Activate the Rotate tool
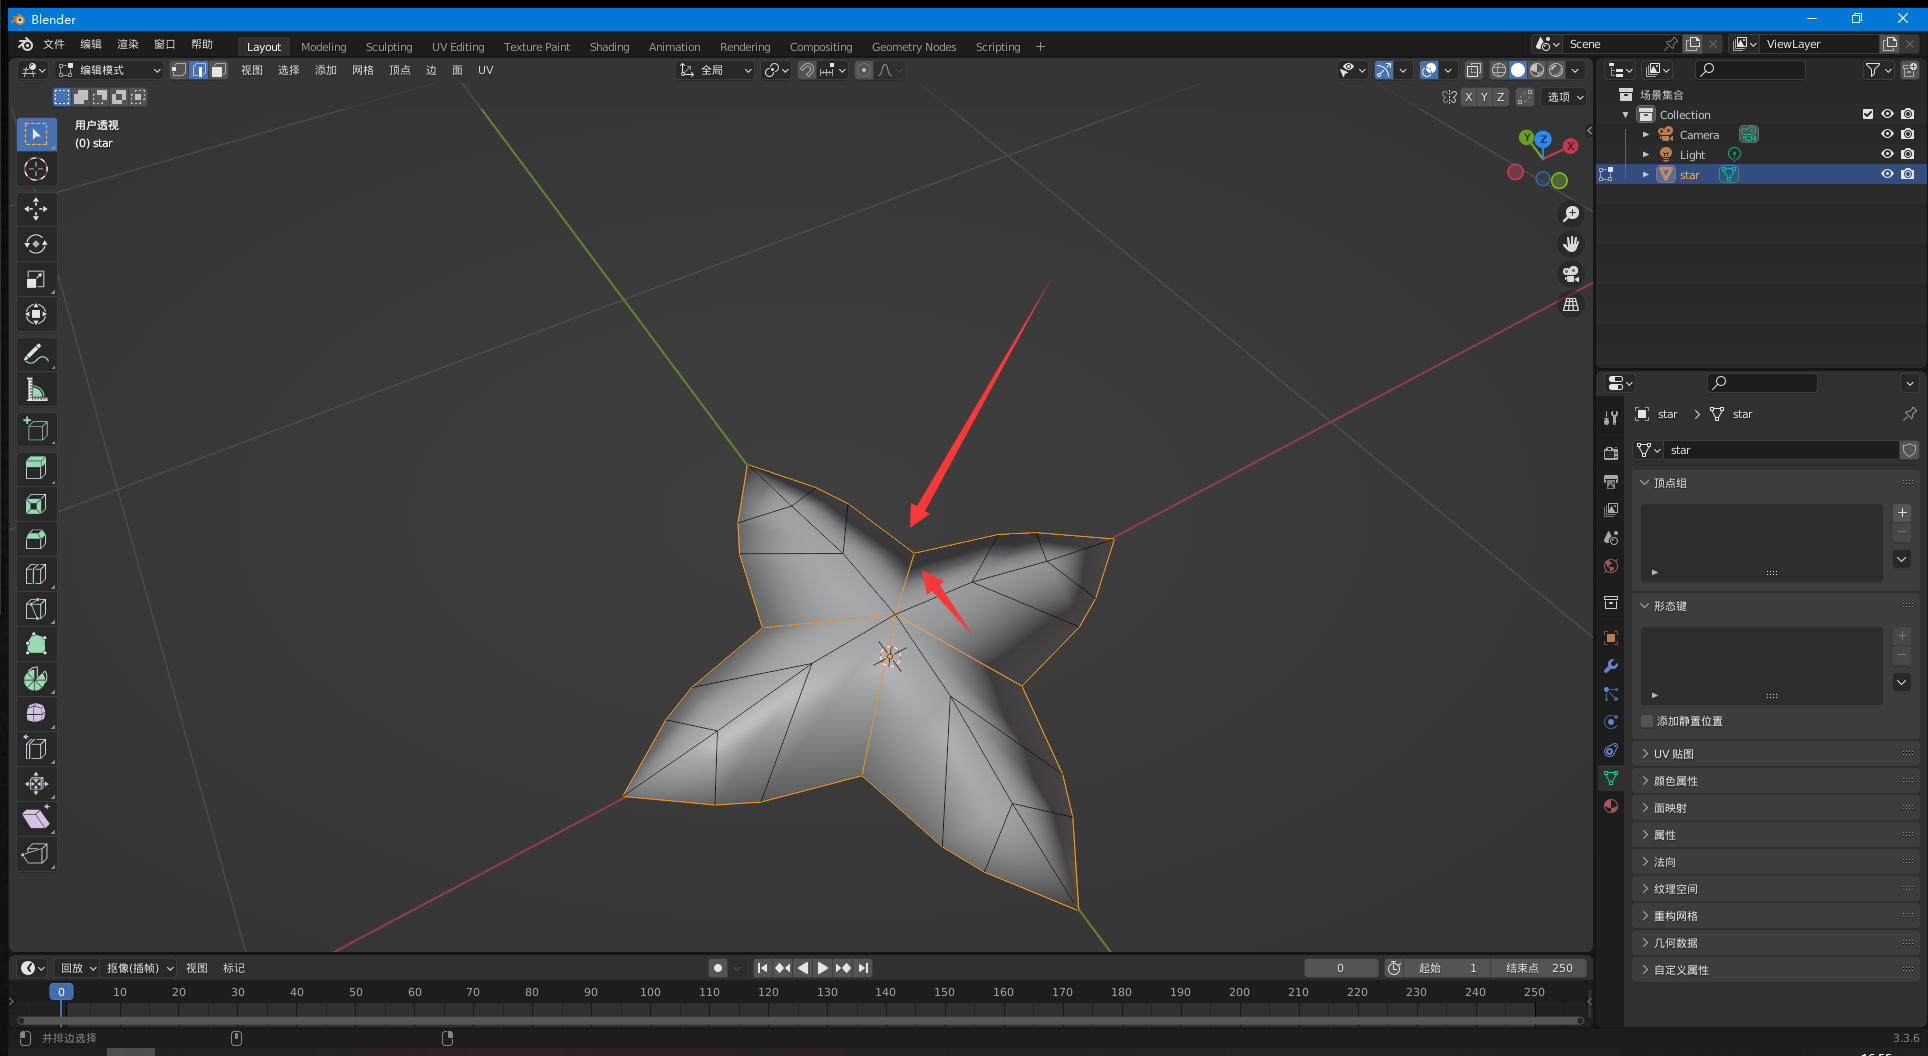 pos(36,244)
